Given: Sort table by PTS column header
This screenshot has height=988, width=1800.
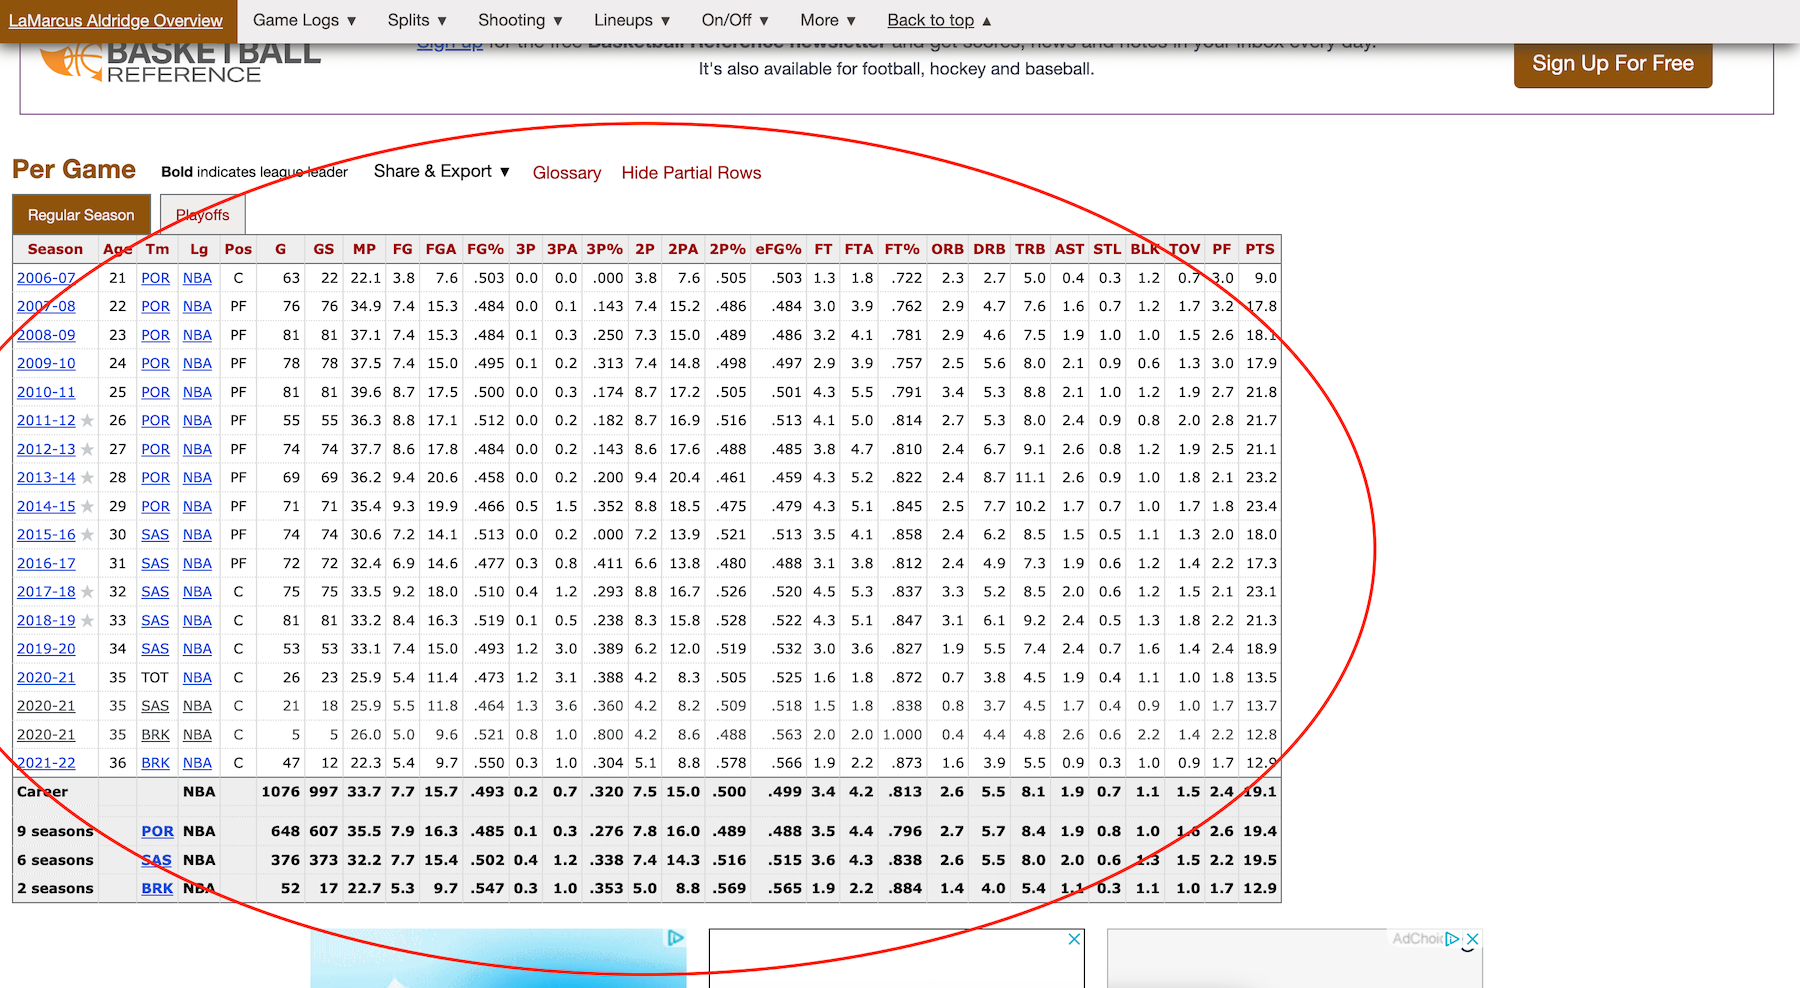Looking at the screenshot, I should tap(1260, 249).
